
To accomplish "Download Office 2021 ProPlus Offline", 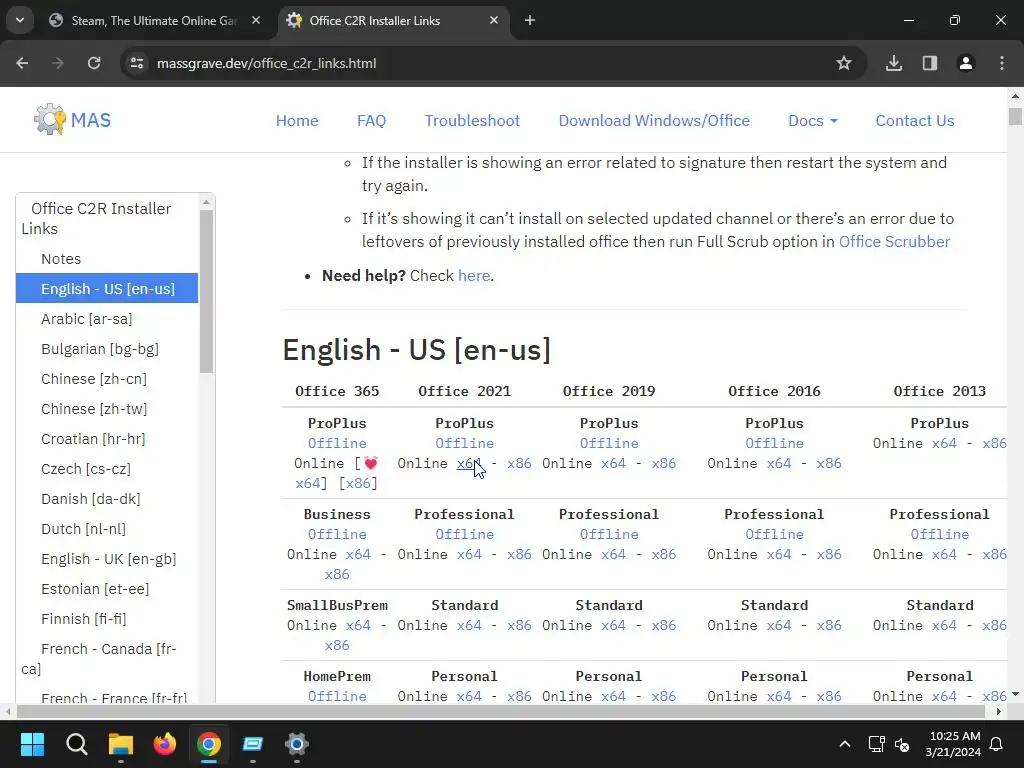I will (x=464, y=443).
